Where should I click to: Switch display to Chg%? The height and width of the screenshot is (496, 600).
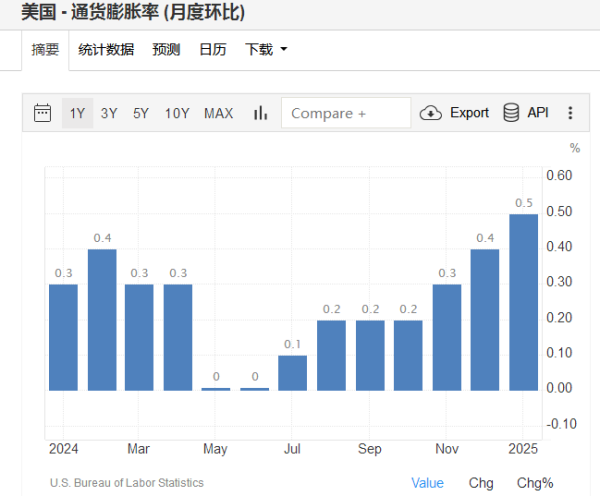click(535, 483)
